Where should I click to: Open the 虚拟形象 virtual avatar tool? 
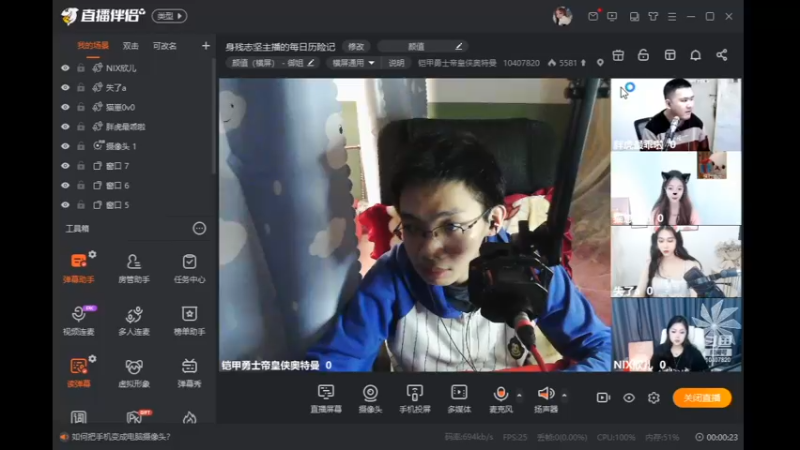coord(134,372)
